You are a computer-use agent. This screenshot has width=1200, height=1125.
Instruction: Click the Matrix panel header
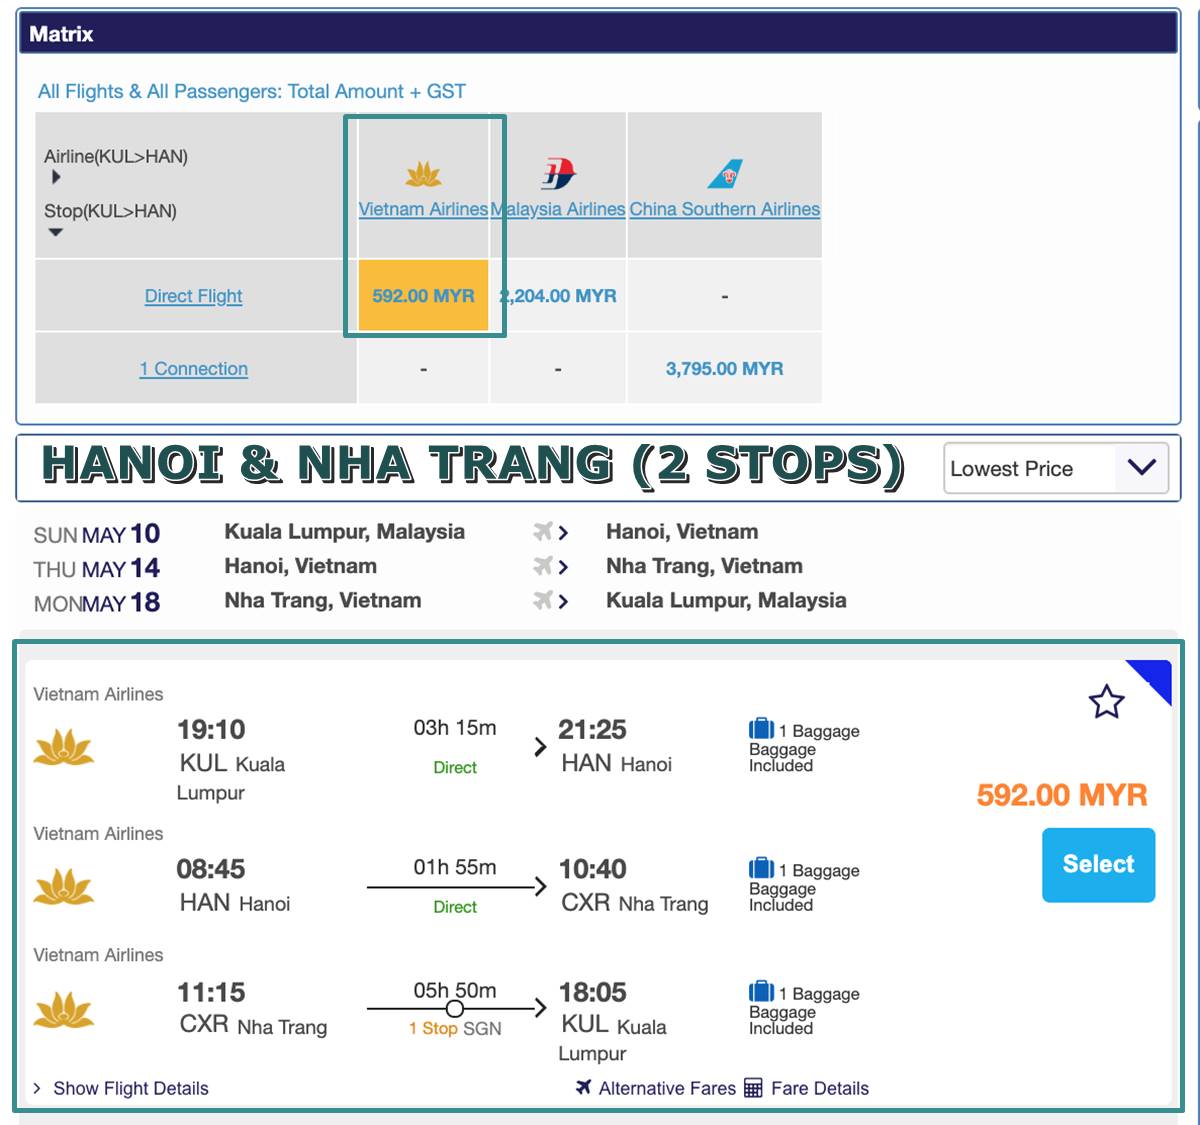click(x=598, y=33)
